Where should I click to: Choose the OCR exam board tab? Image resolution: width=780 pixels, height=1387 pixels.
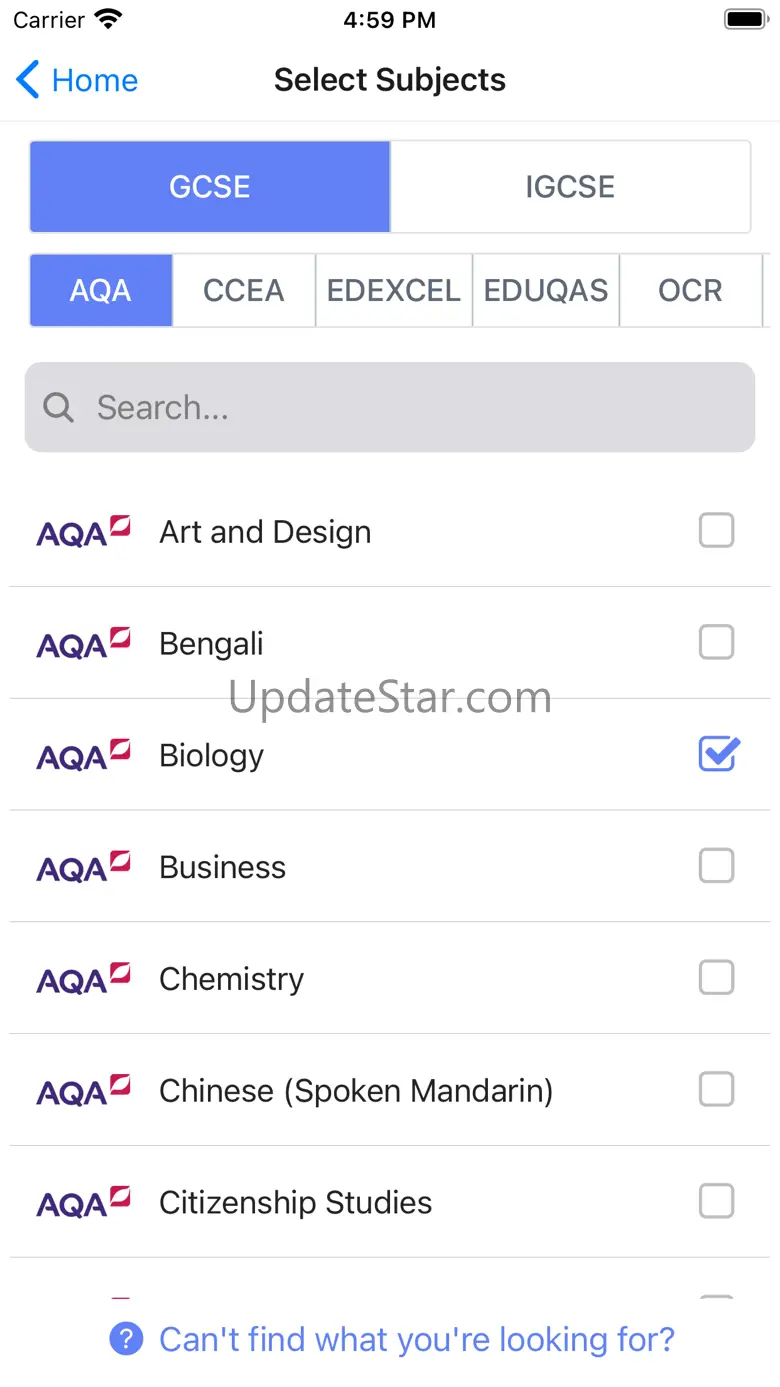(690, 291)
